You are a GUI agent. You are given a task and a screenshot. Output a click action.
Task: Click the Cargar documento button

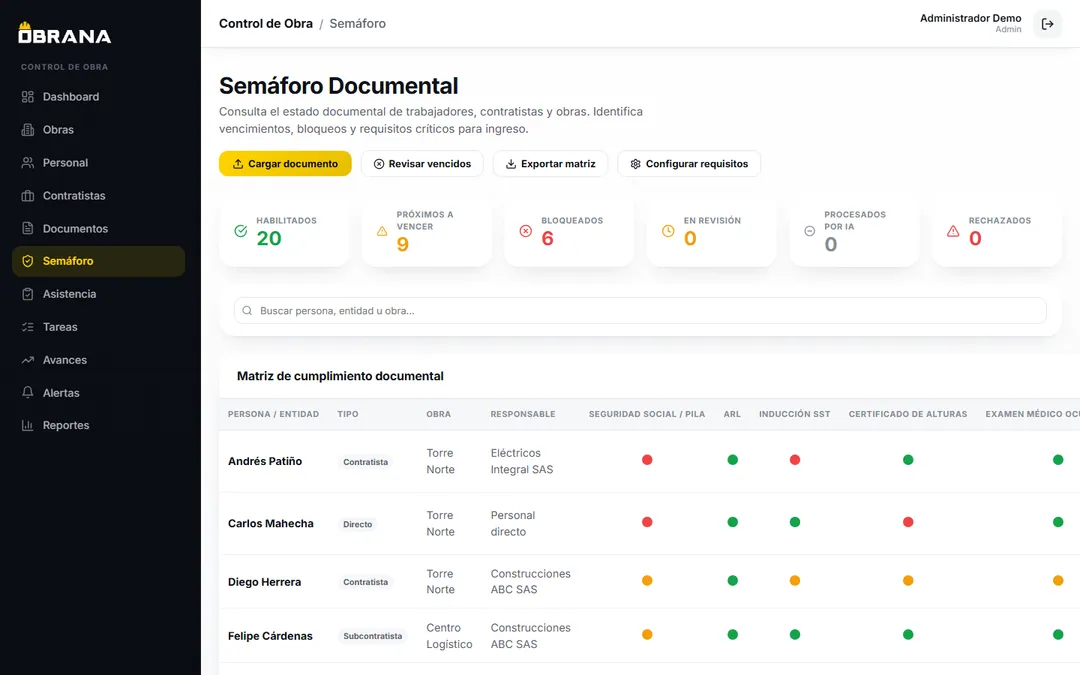pos(285,164)
